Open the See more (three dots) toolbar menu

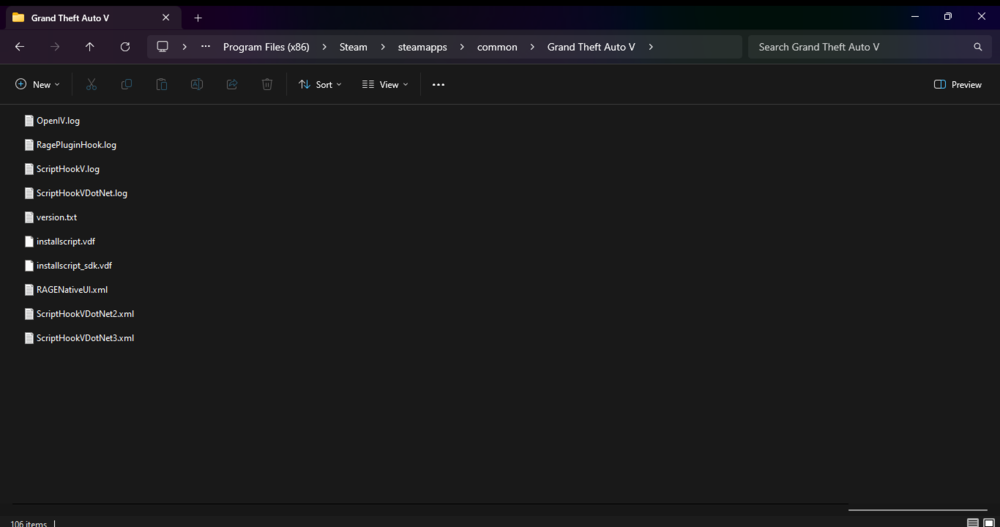coord(438,84)
